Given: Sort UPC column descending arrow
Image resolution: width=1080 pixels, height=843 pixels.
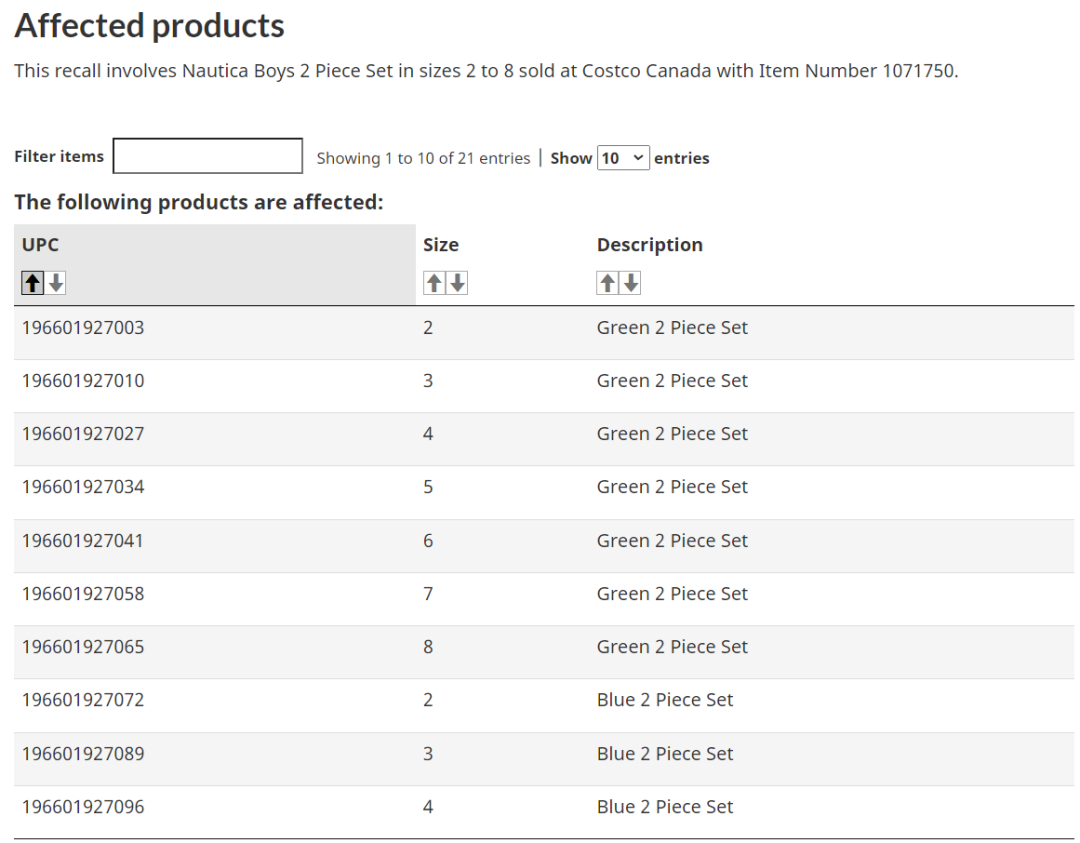Looking at the screenshot, I should point(56,284).
